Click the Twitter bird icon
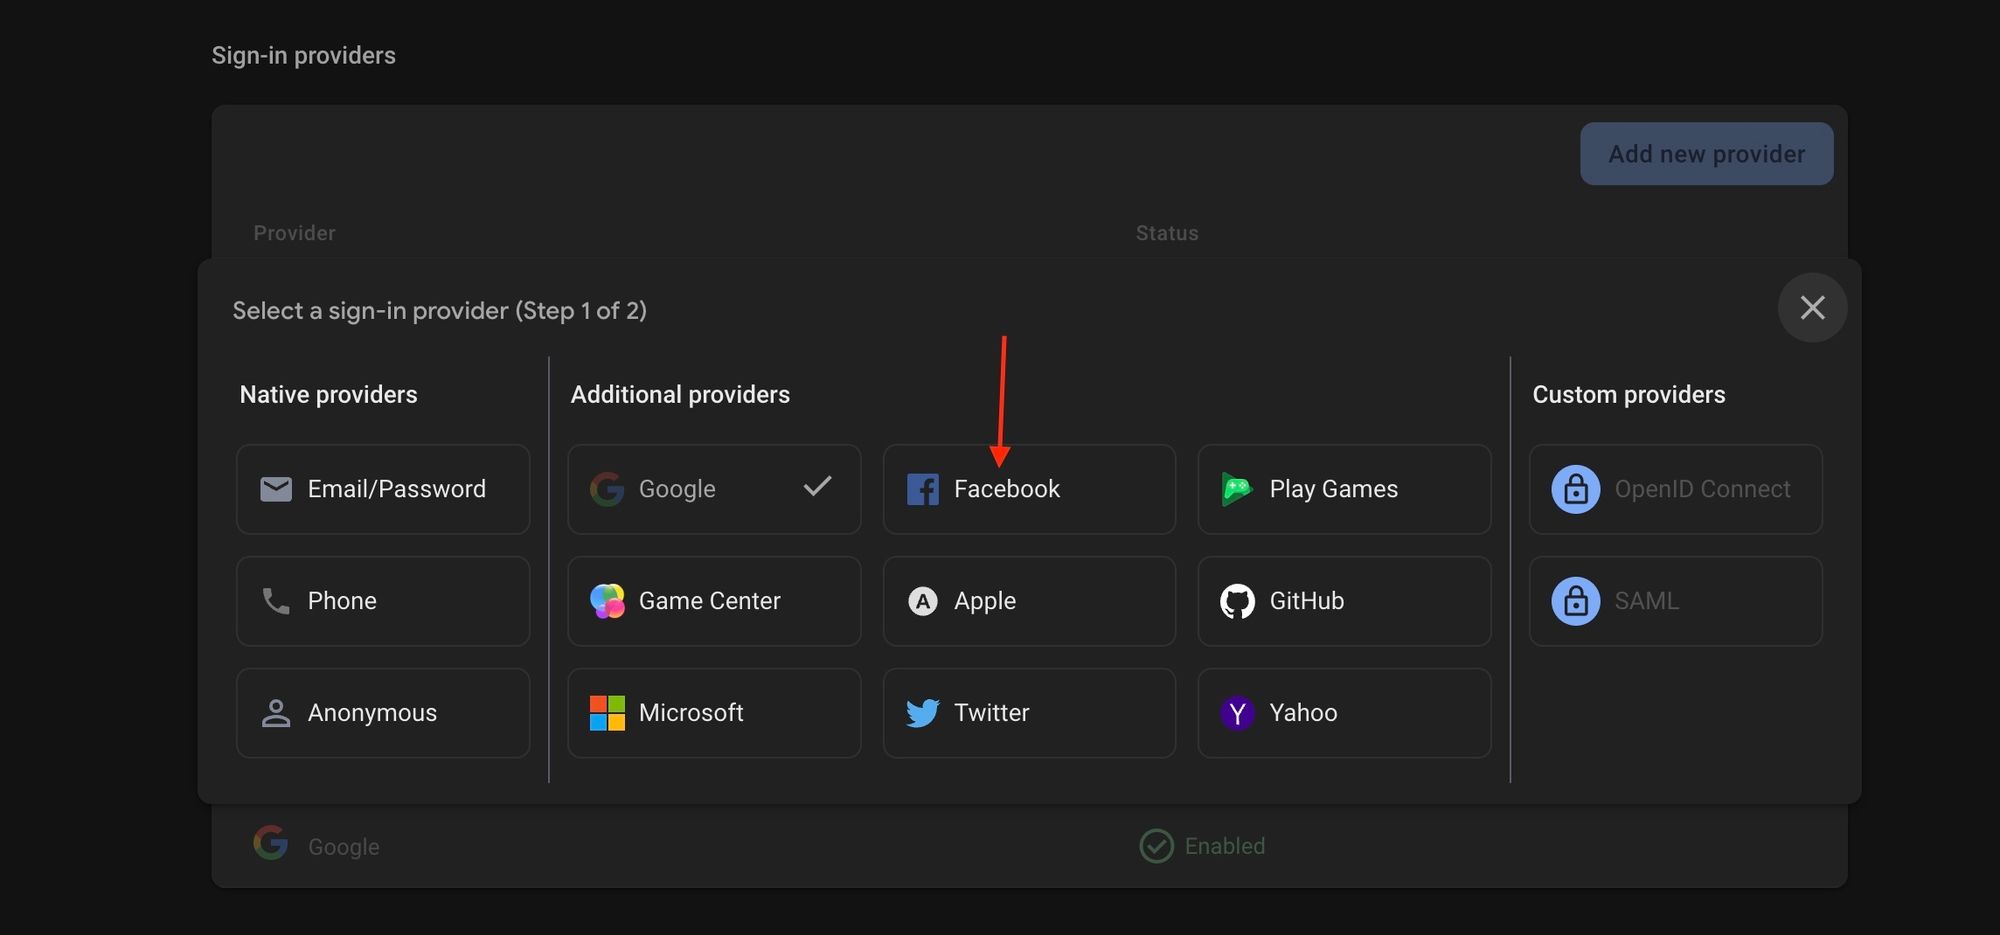2000x935 pixels. coord(922,713)
